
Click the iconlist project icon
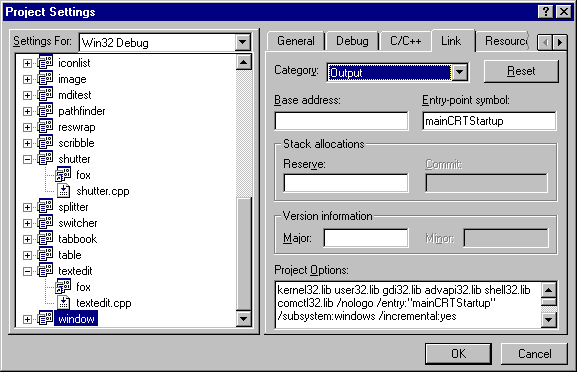pyautogui.click(x=45, y=63)
